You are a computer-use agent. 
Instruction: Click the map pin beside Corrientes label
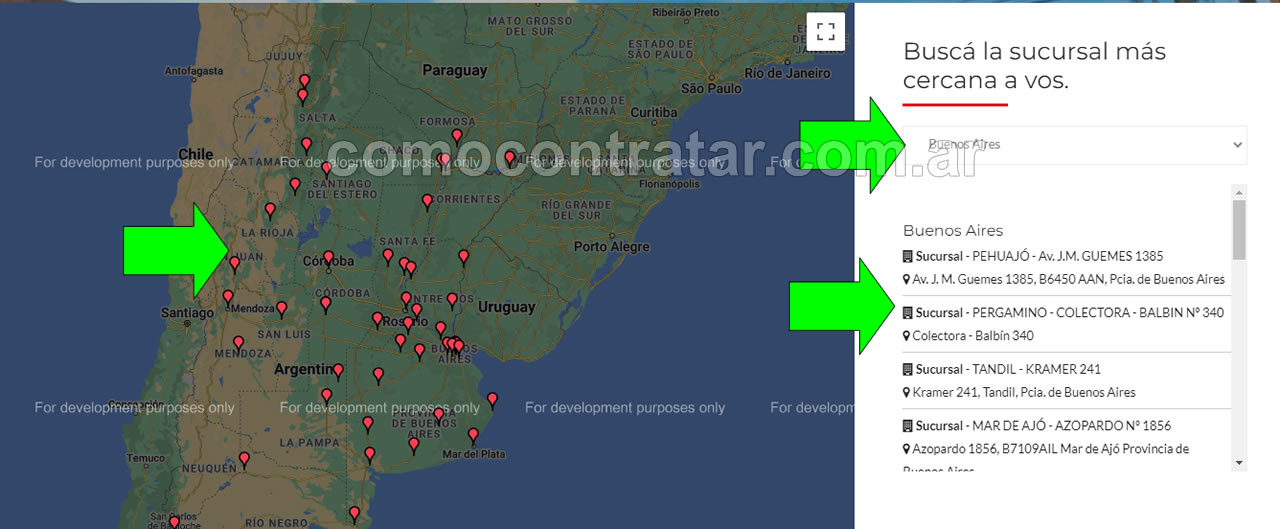pos(427,202)
